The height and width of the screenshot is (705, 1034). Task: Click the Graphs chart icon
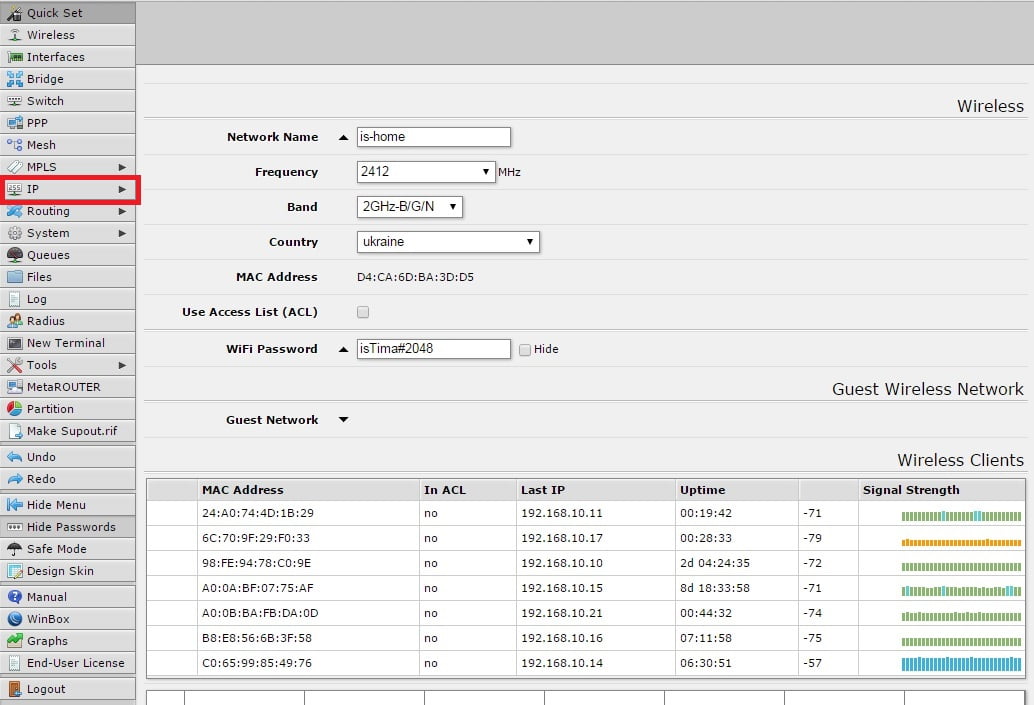click(x=15, y=641)
